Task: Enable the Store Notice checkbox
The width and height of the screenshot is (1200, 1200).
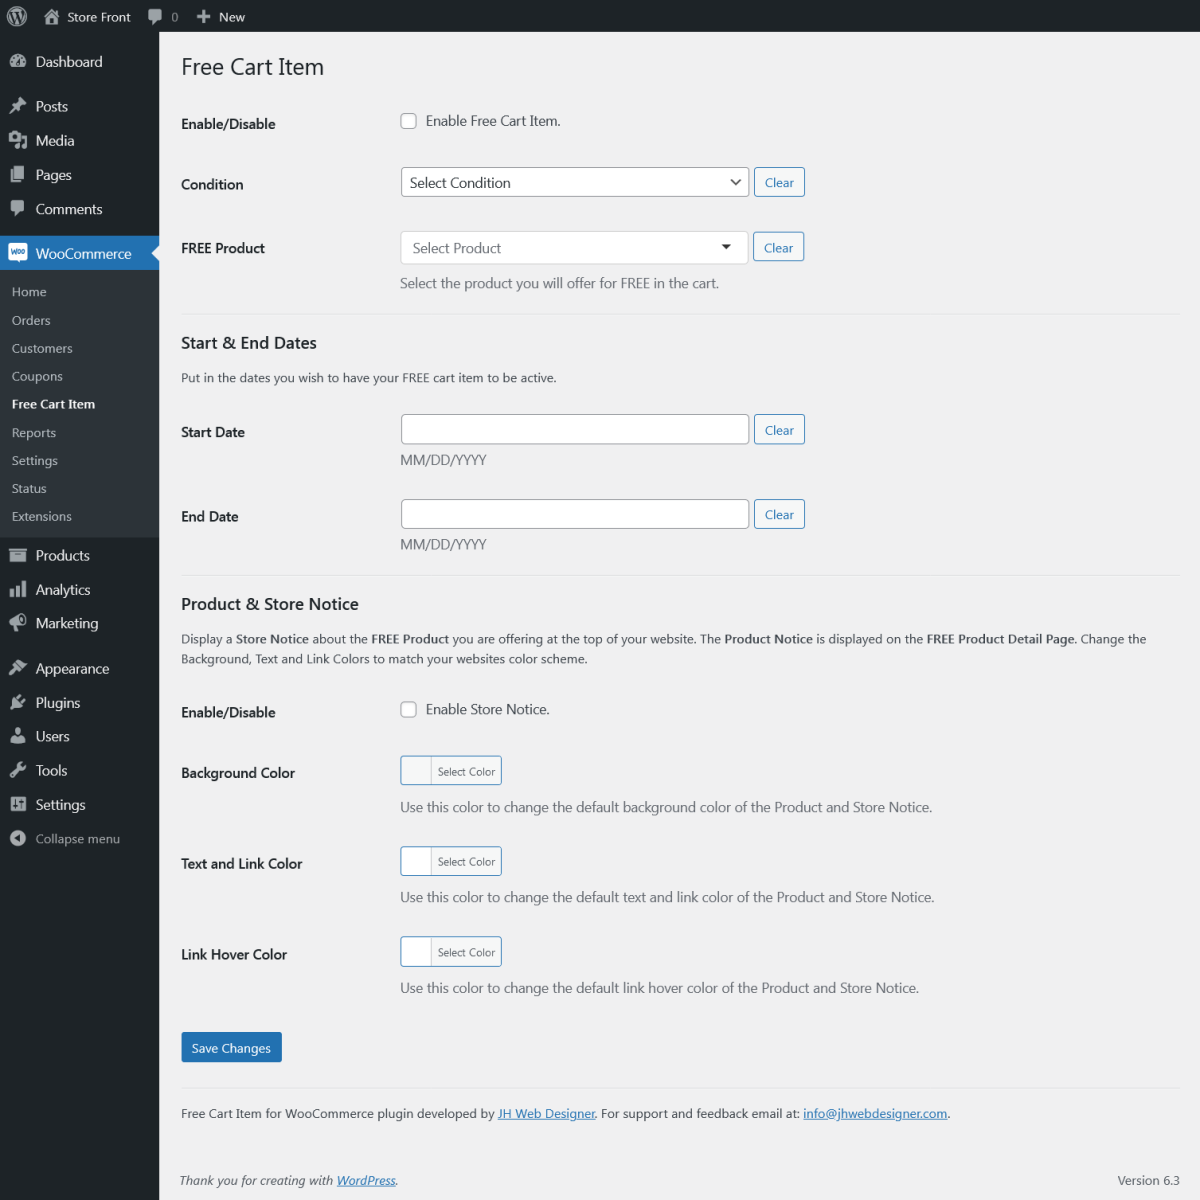Action: 408,709
